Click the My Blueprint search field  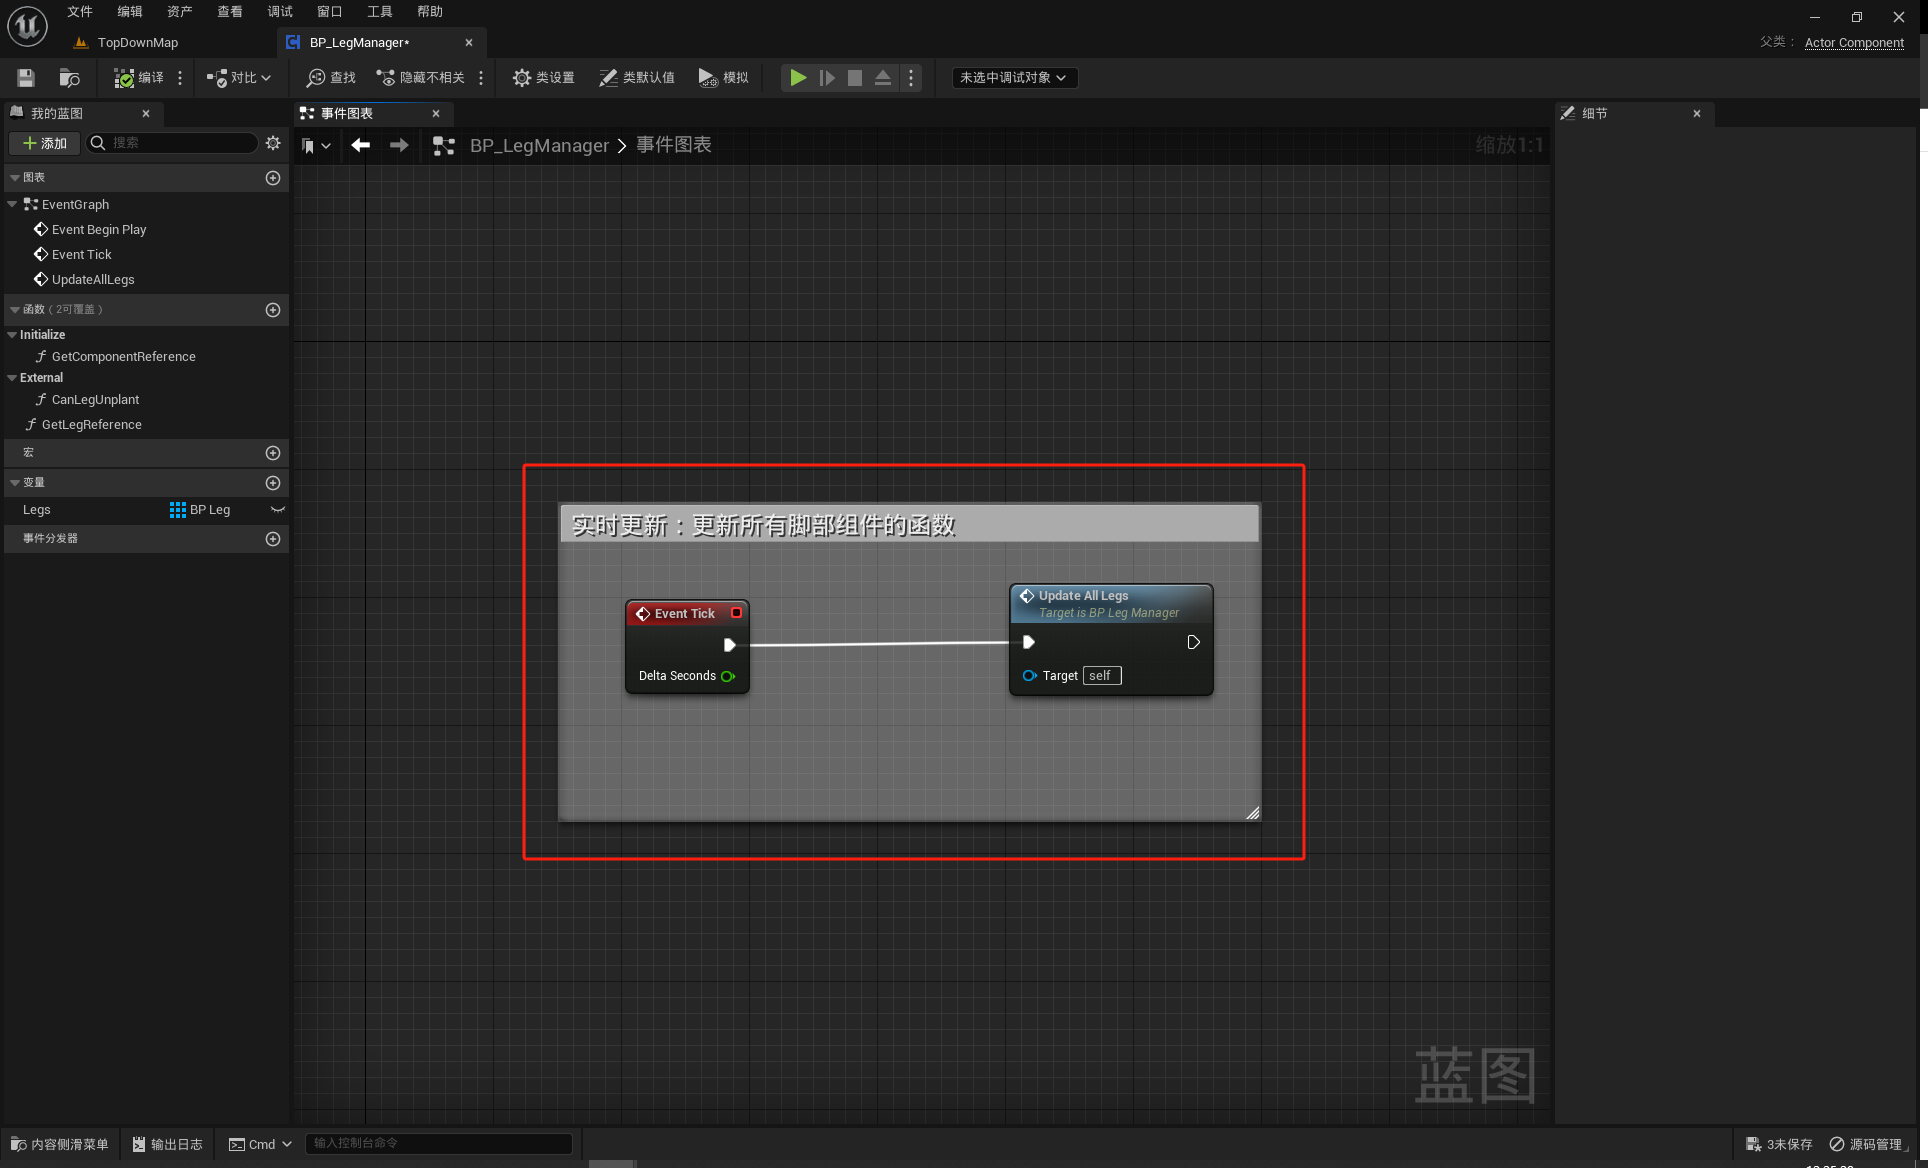point(180,143)
